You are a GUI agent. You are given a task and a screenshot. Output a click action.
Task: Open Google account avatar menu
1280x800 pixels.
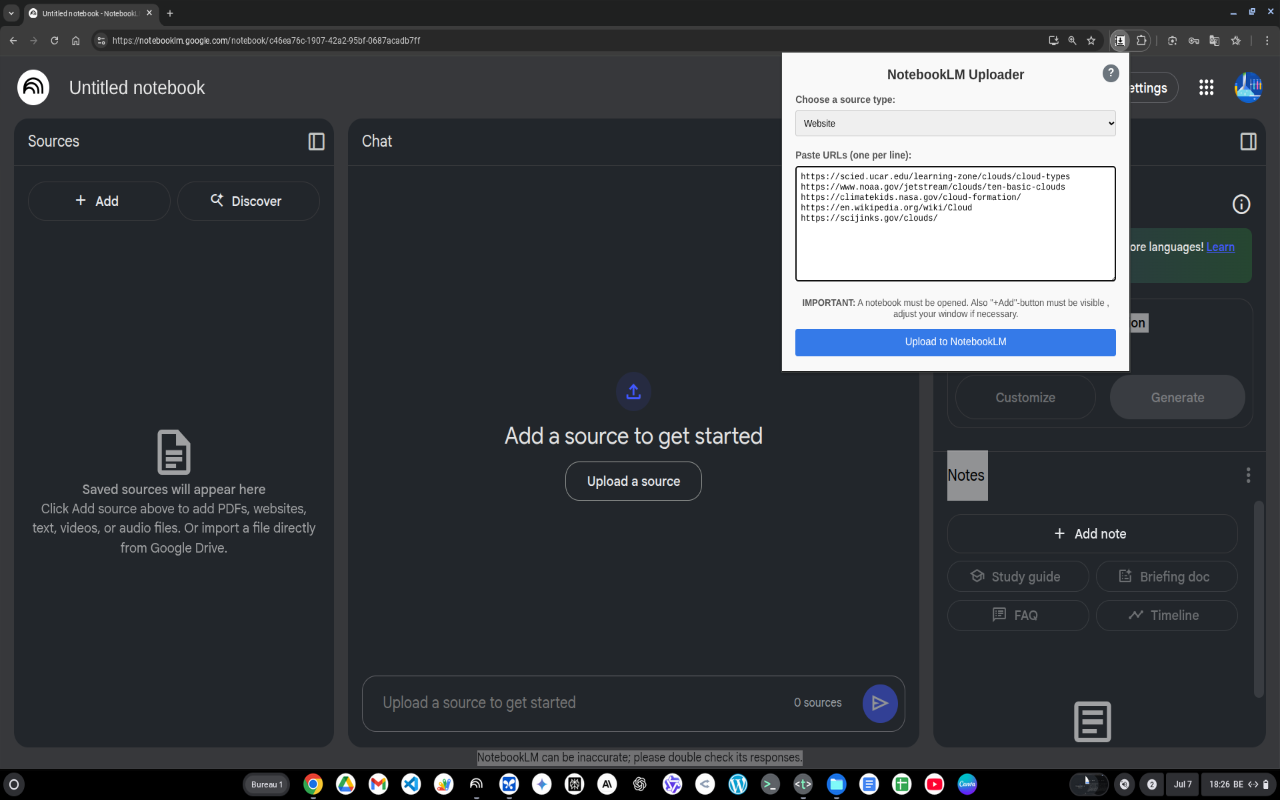(x=1248, y=88)
